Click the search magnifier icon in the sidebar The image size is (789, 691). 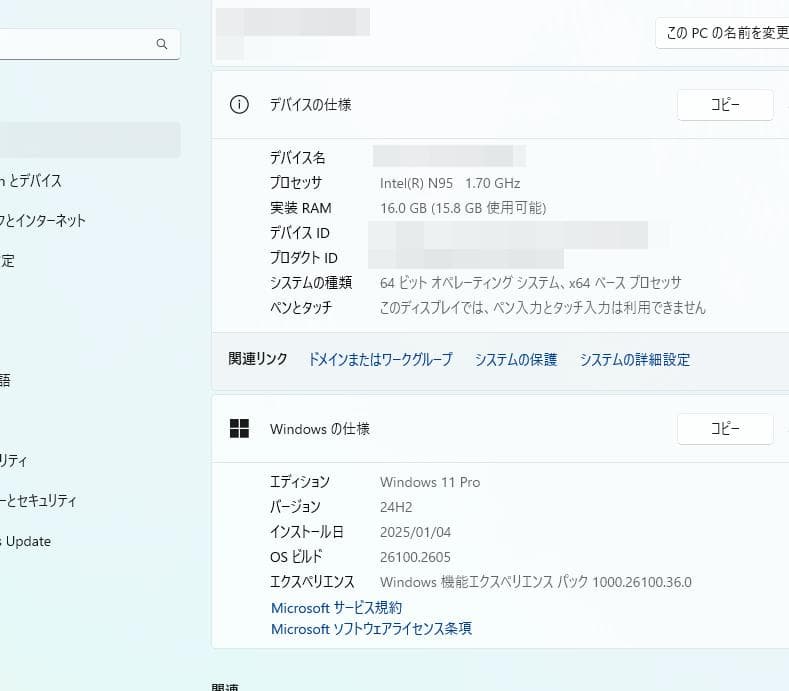click(x=162, y=44)
